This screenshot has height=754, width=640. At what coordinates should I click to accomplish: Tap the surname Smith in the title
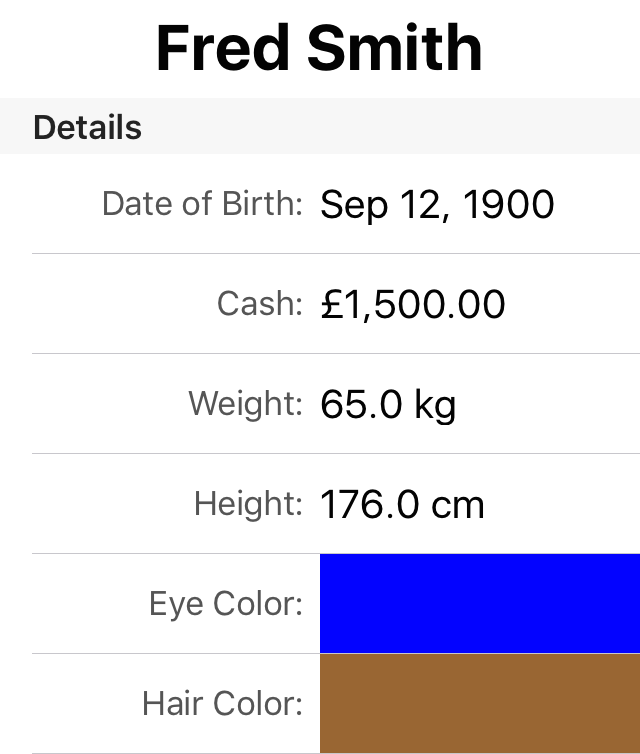point(395,48)
